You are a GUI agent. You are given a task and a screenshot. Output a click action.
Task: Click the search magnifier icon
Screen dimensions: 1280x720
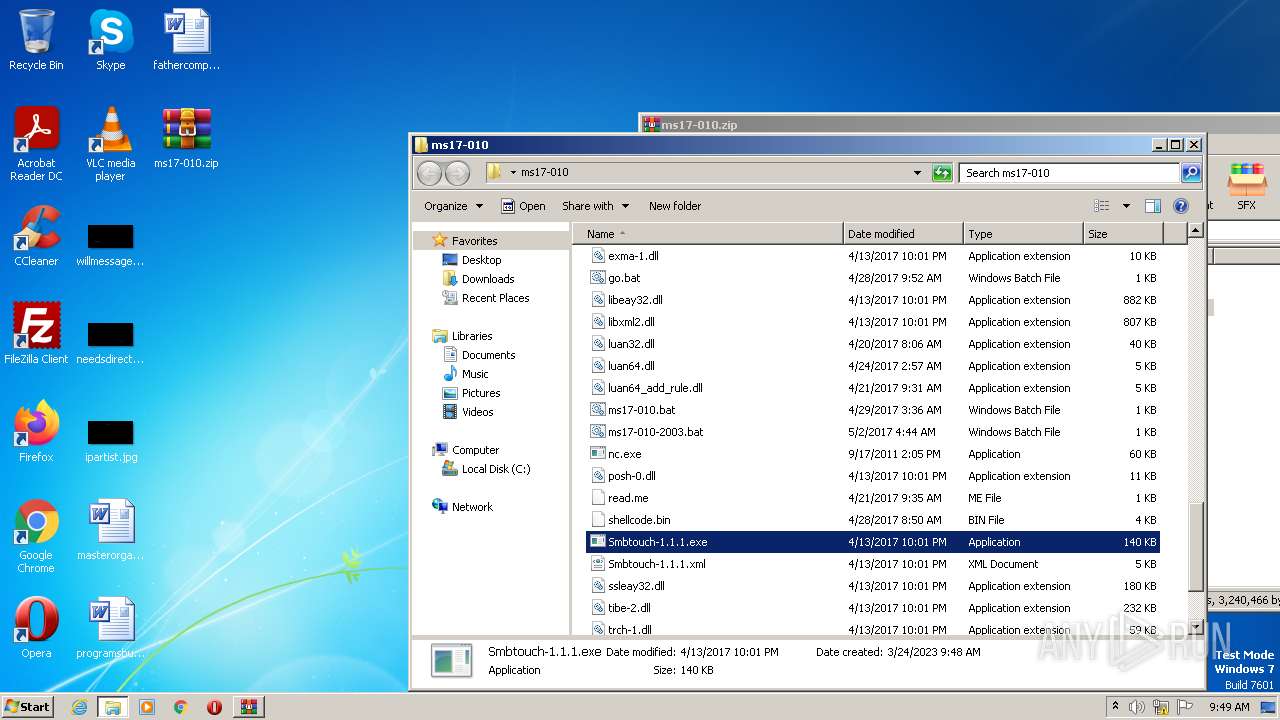click(1190, 173)
